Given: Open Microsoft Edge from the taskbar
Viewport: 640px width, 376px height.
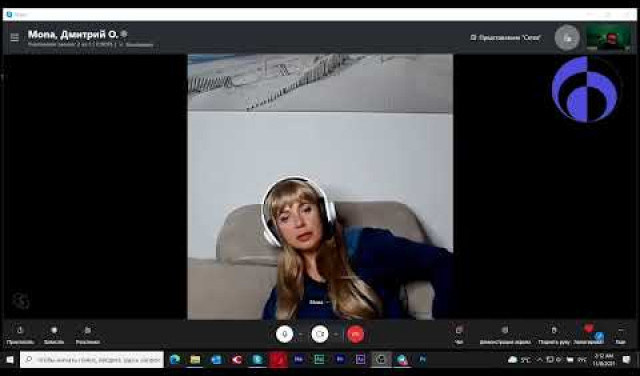Looking at the screenshot, I should tap(175, 360).
